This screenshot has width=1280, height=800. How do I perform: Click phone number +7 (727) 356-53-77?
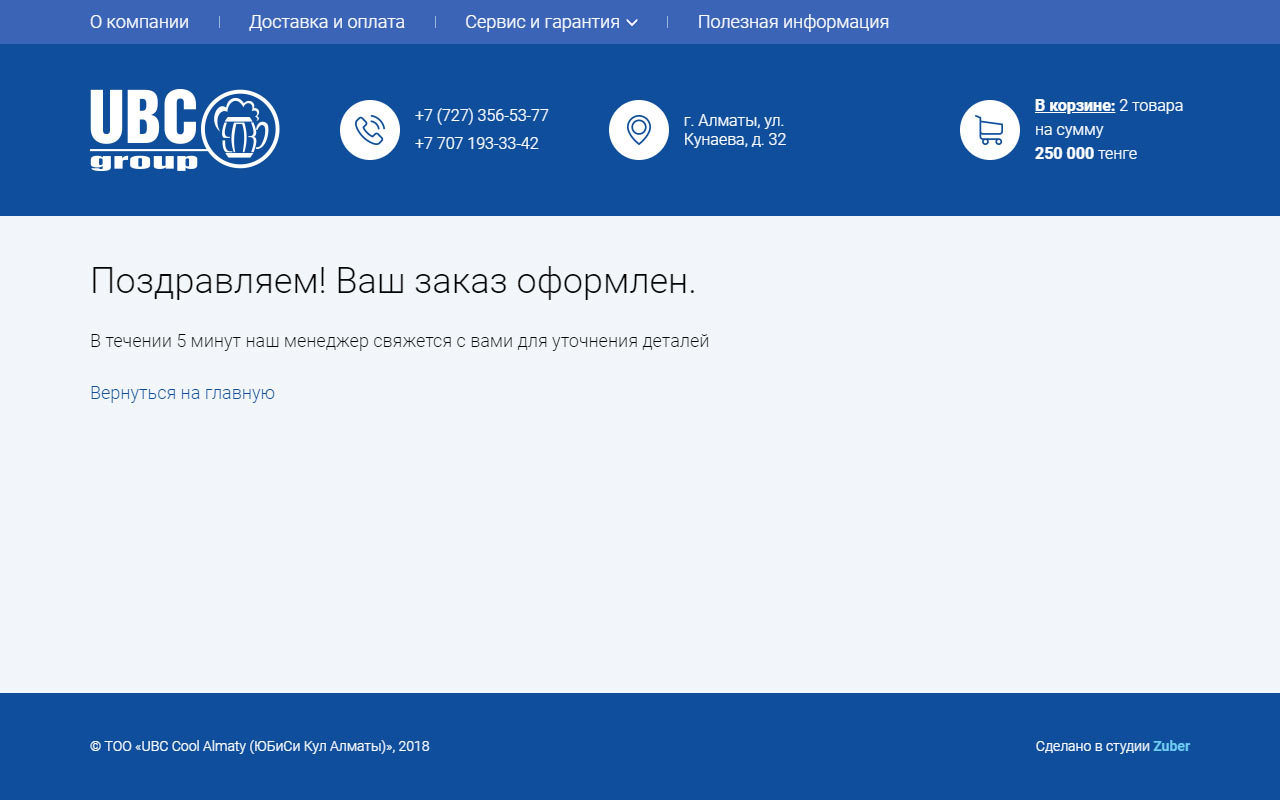coord(481,116)
